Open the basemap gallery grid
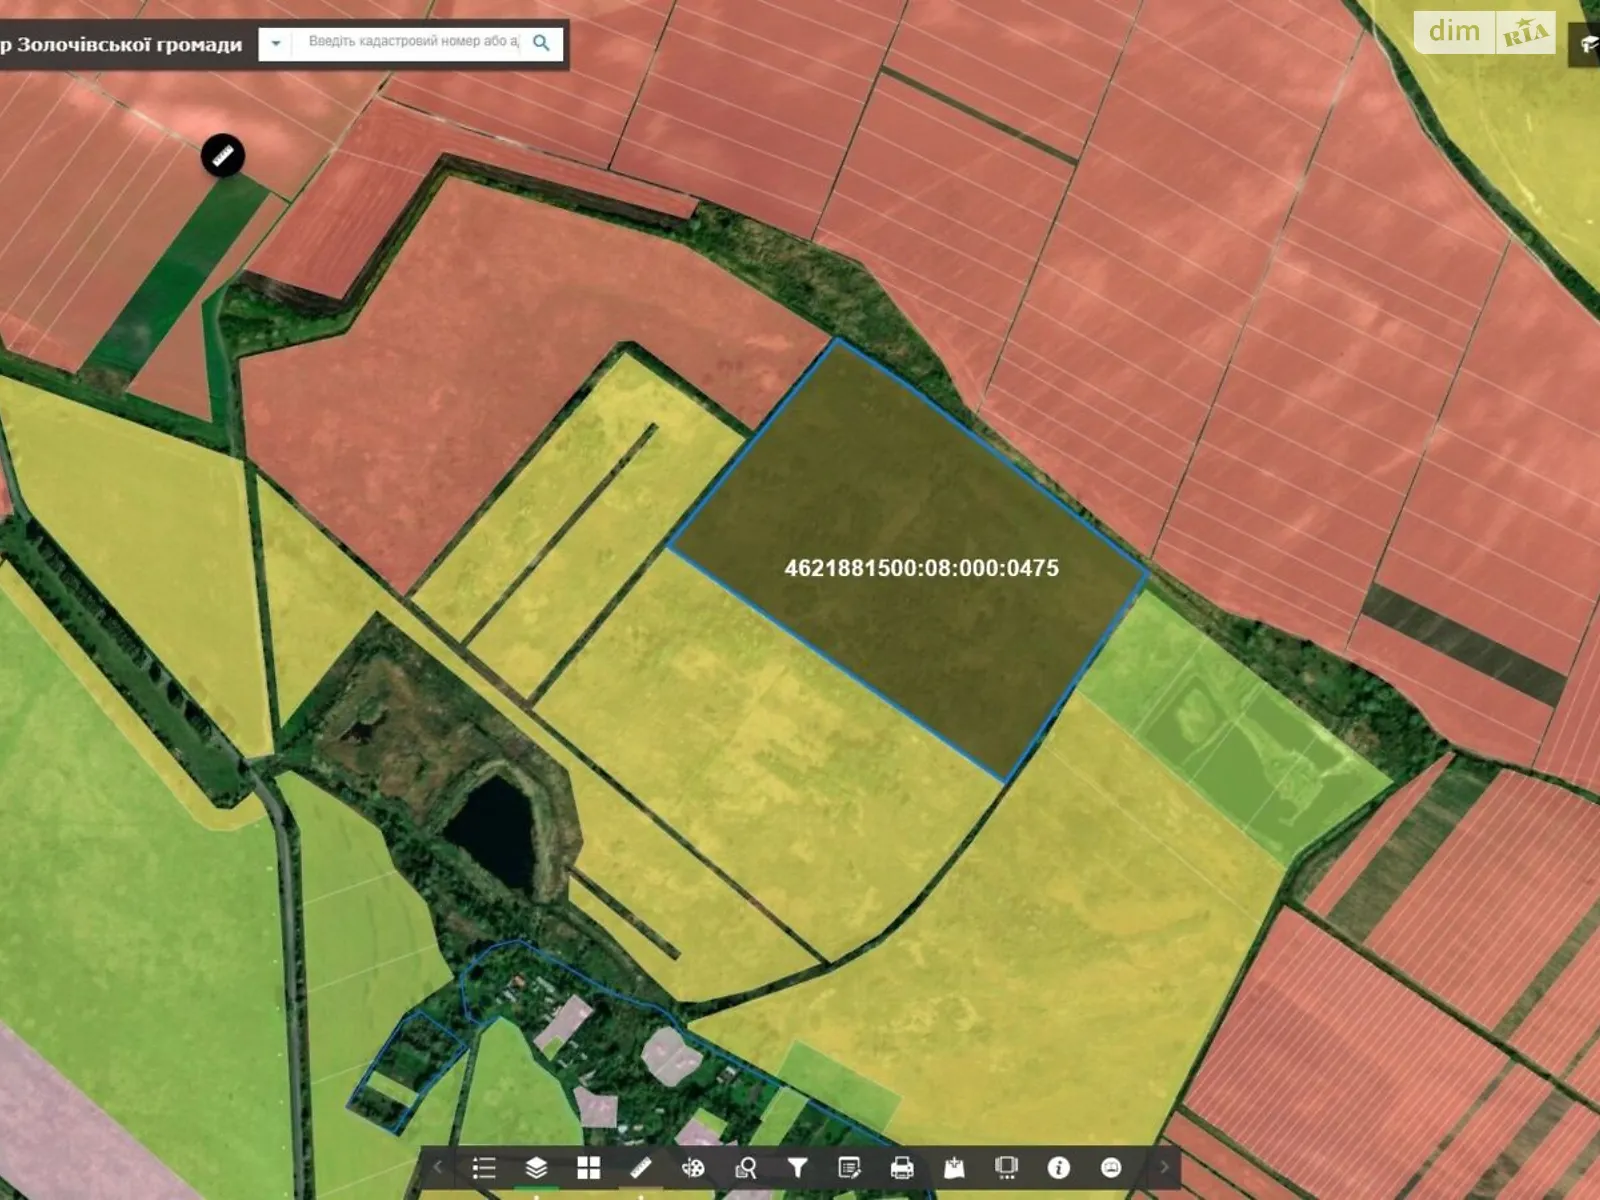 588,1168
